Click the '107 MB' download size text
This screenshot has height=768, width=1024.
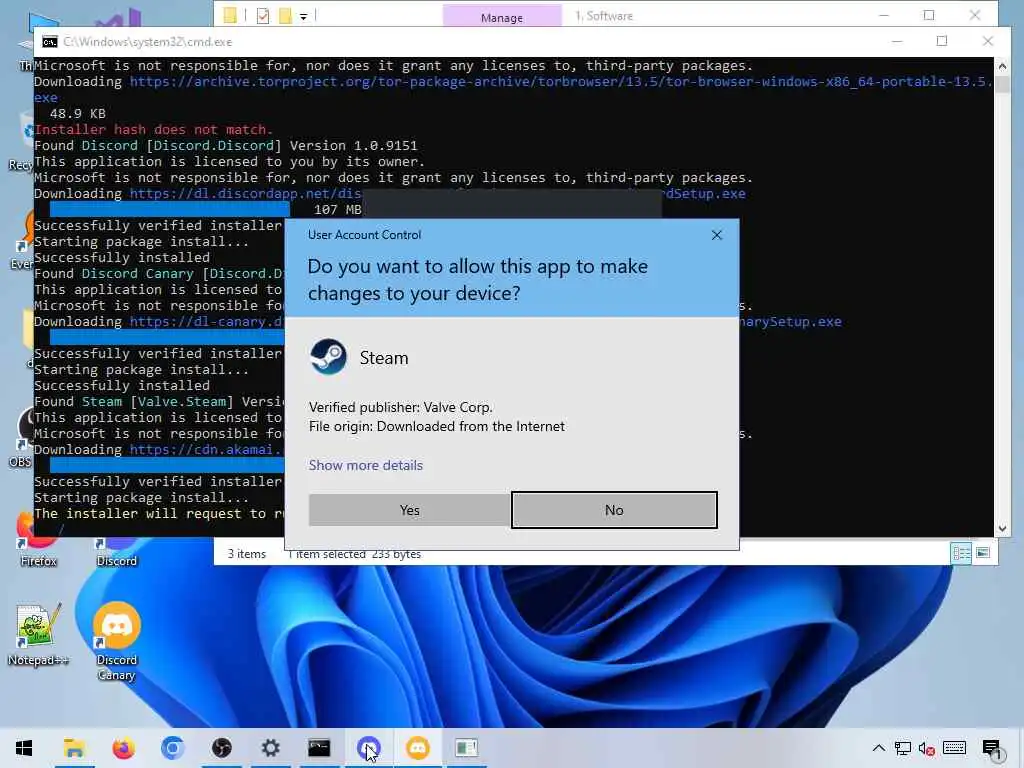click(x=338, y=210)
